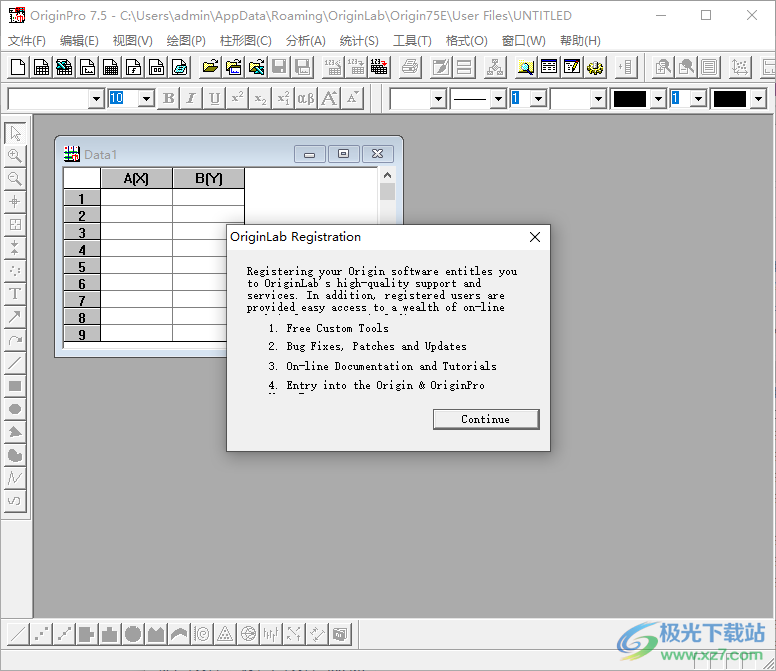Click the New Graph toolbar icon
The height and width of the screenshot is (671, 776).
coord(88,67)
